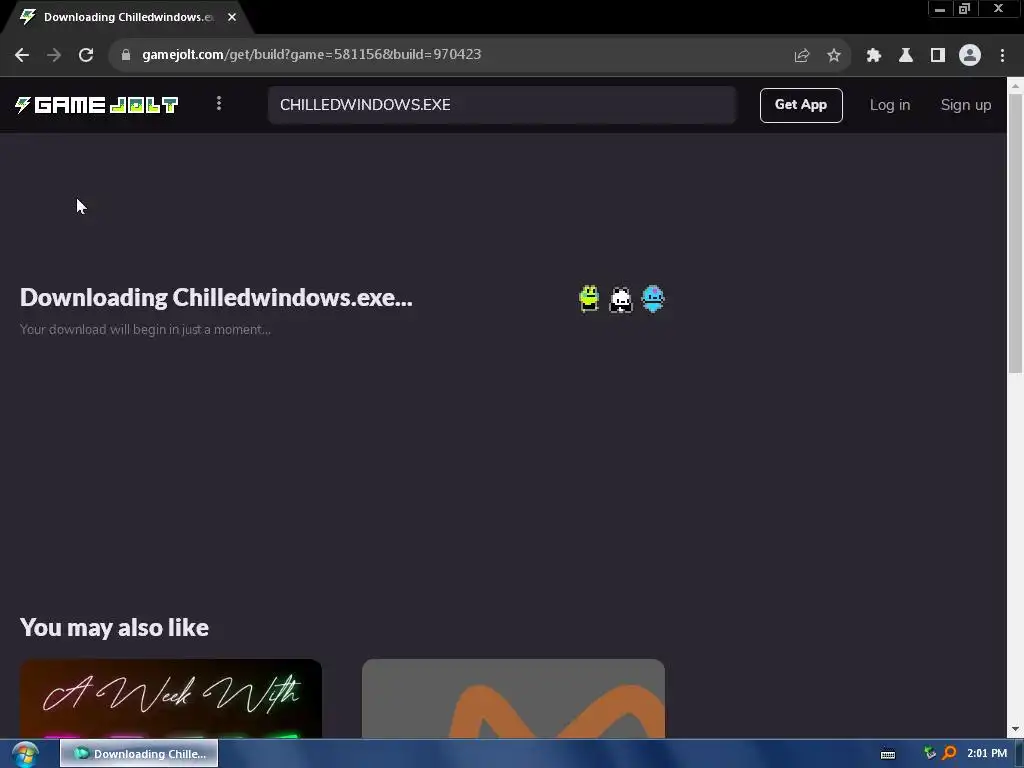Screen dimensions: 1024x768
Task: Click the Sign up link
Action: point(966,105)
